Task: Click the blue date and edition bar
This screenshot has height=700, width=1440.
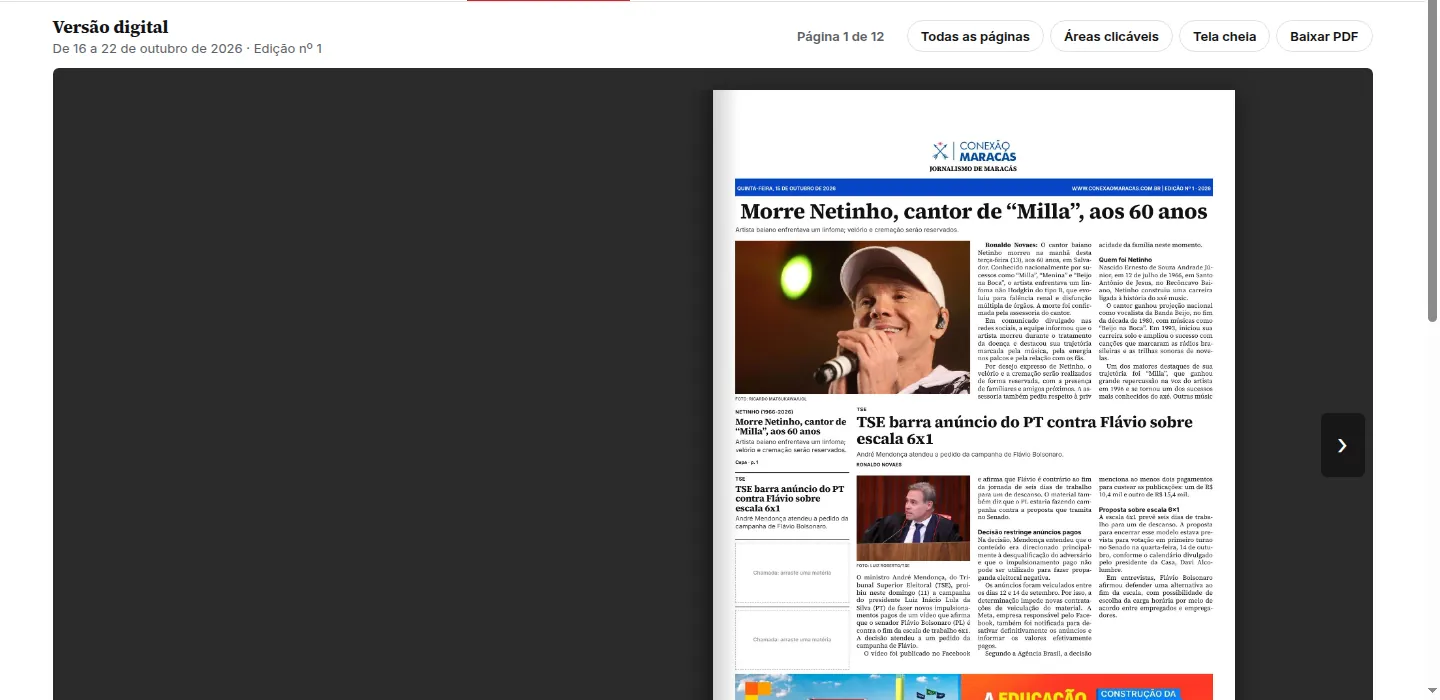Action: [973, 187]
